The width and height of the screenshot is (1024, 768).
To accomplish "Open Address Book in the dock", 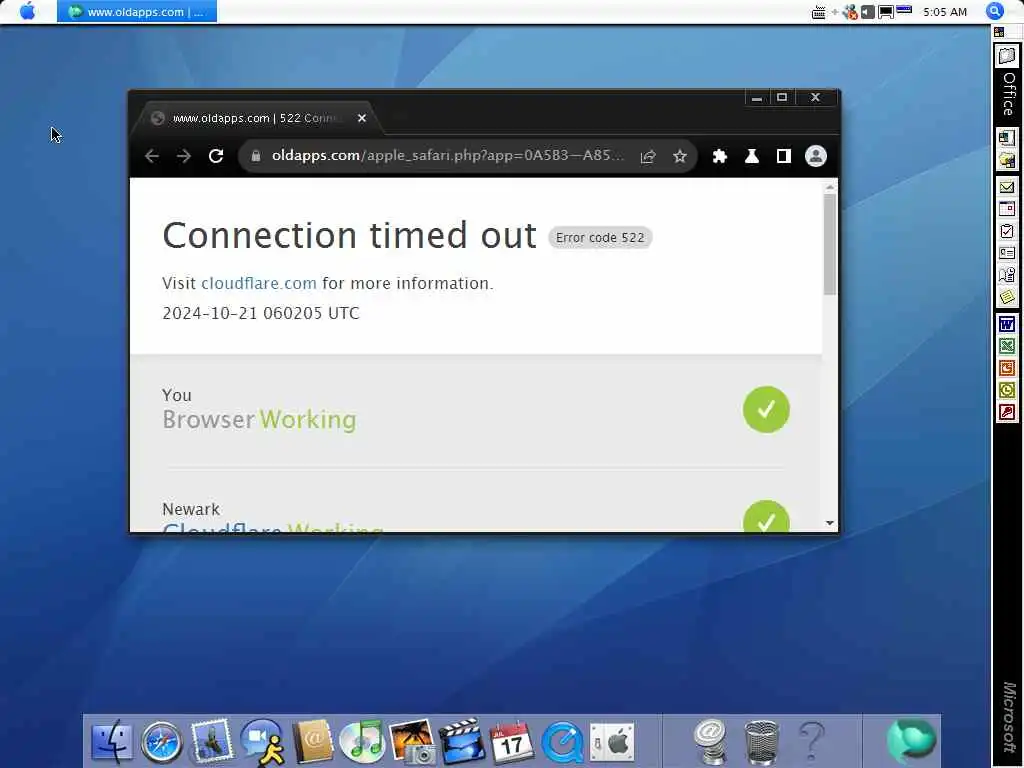I will tap(313, 742).
